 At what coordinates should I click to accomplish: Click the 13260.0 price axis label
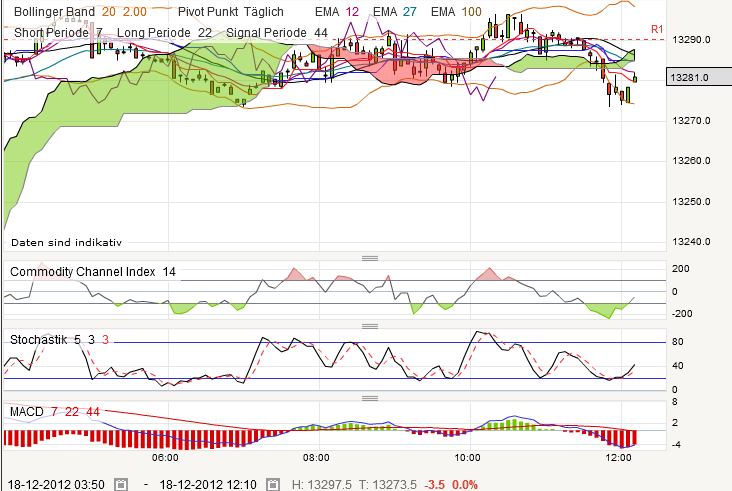(691, 161)
